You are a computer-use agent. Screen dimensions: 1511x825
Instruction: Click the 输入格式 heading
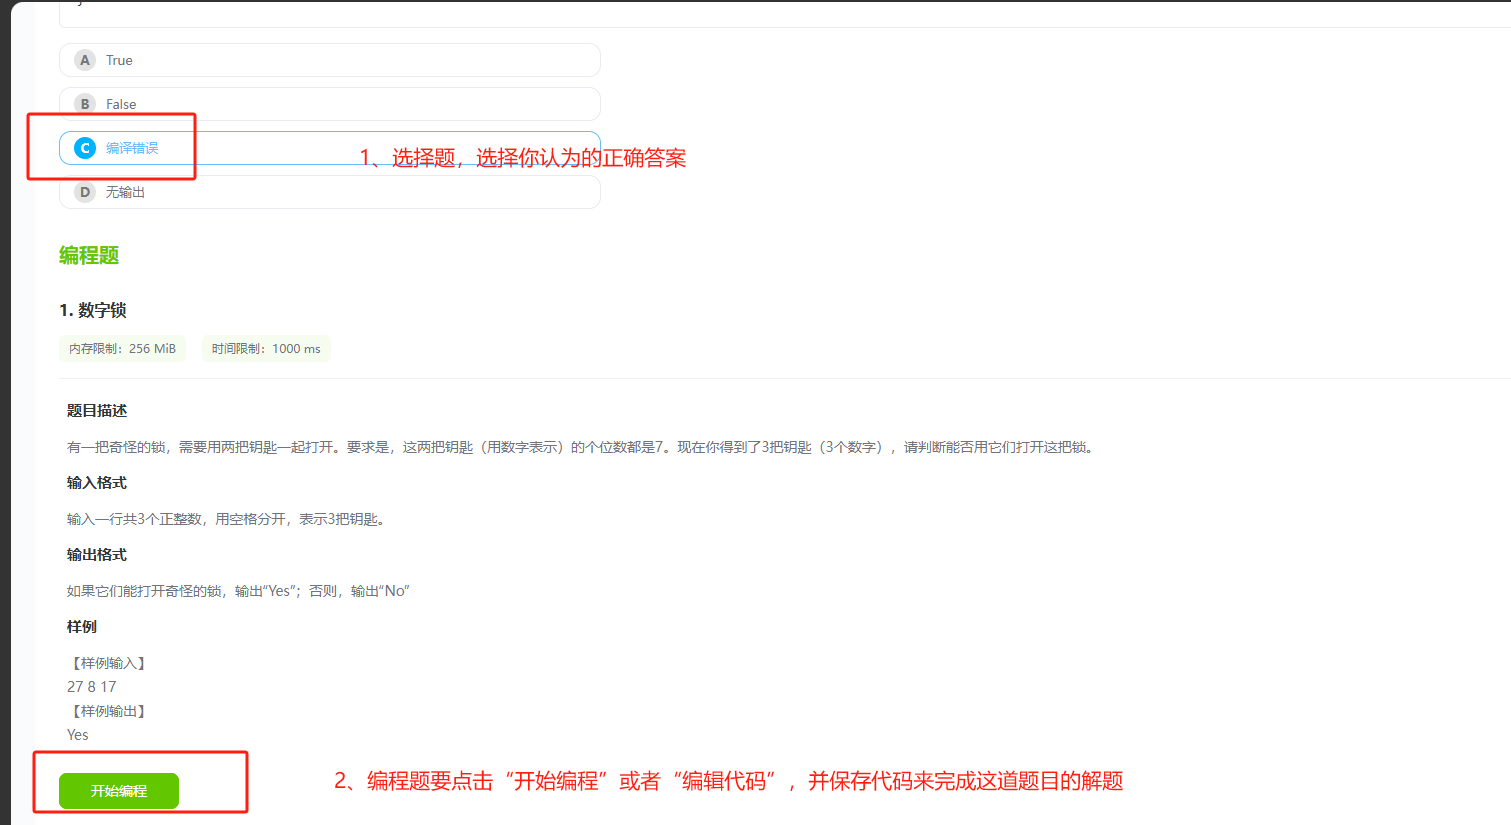point(97,483)
